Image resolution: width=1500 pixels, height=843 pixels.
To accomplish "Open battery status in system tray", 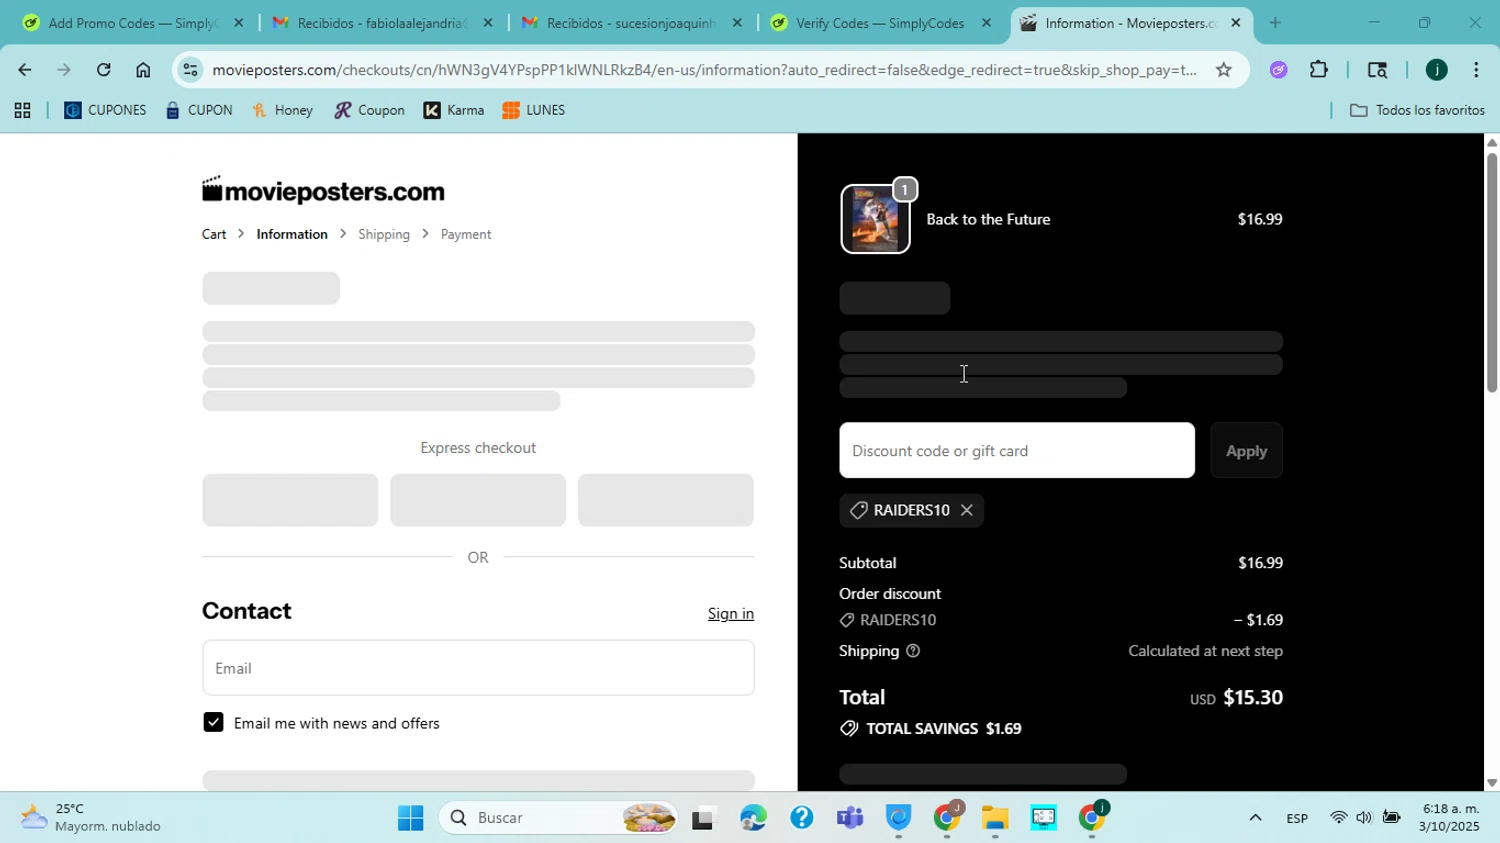I will (x=1391, y=818).
